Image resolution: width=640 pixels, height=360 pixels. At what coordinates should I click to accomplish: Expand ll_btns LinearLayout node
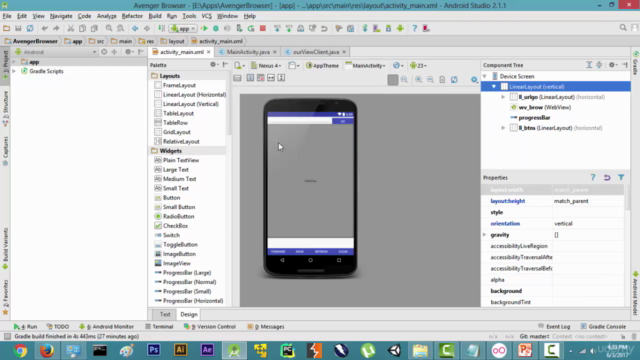503,128
